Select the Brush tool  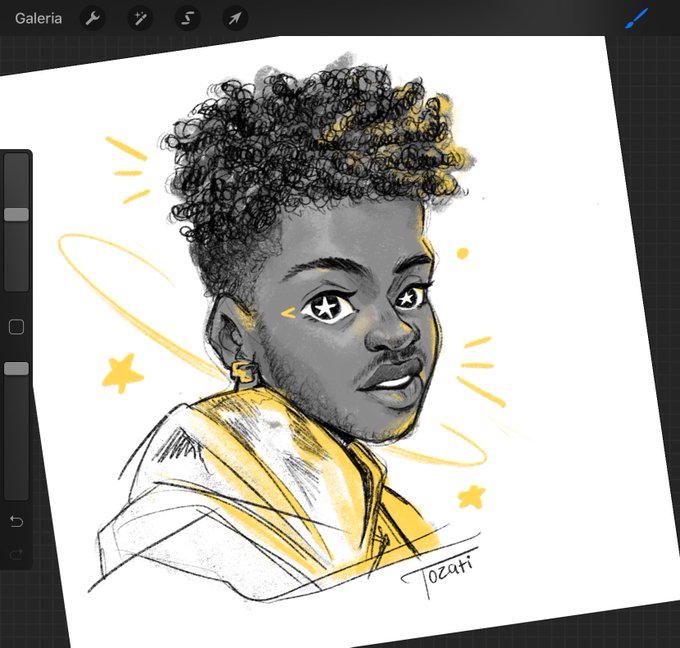[x=636, y=18]
